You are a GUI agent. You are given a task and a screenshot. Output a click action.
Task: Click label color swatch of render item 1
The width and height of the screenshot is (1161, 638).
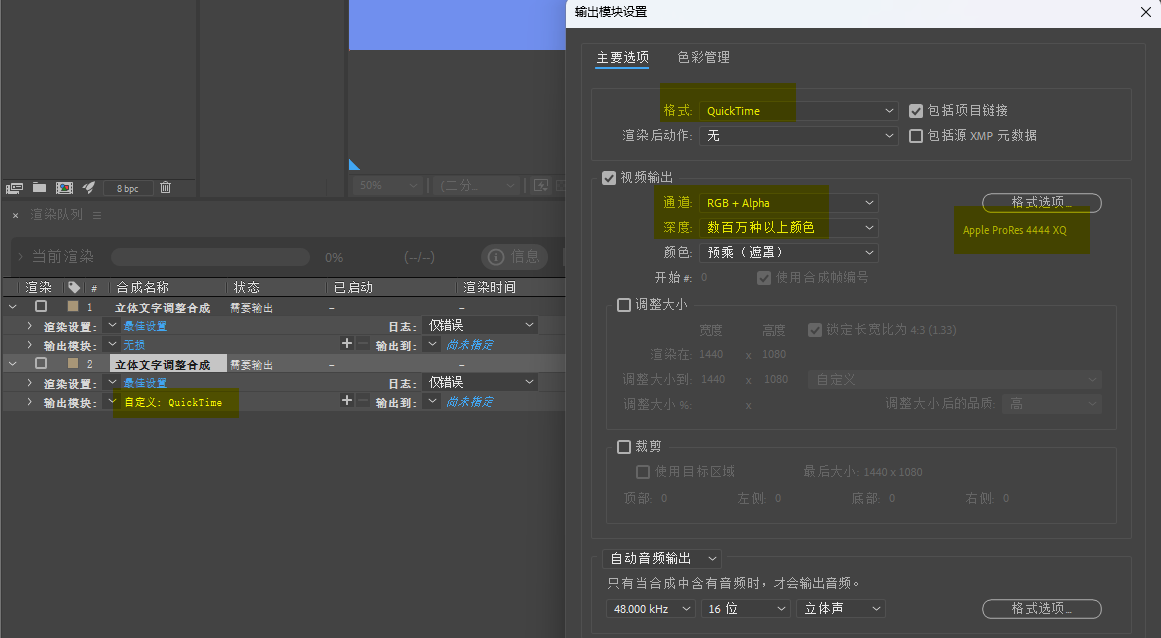click(x=73, y=306)
